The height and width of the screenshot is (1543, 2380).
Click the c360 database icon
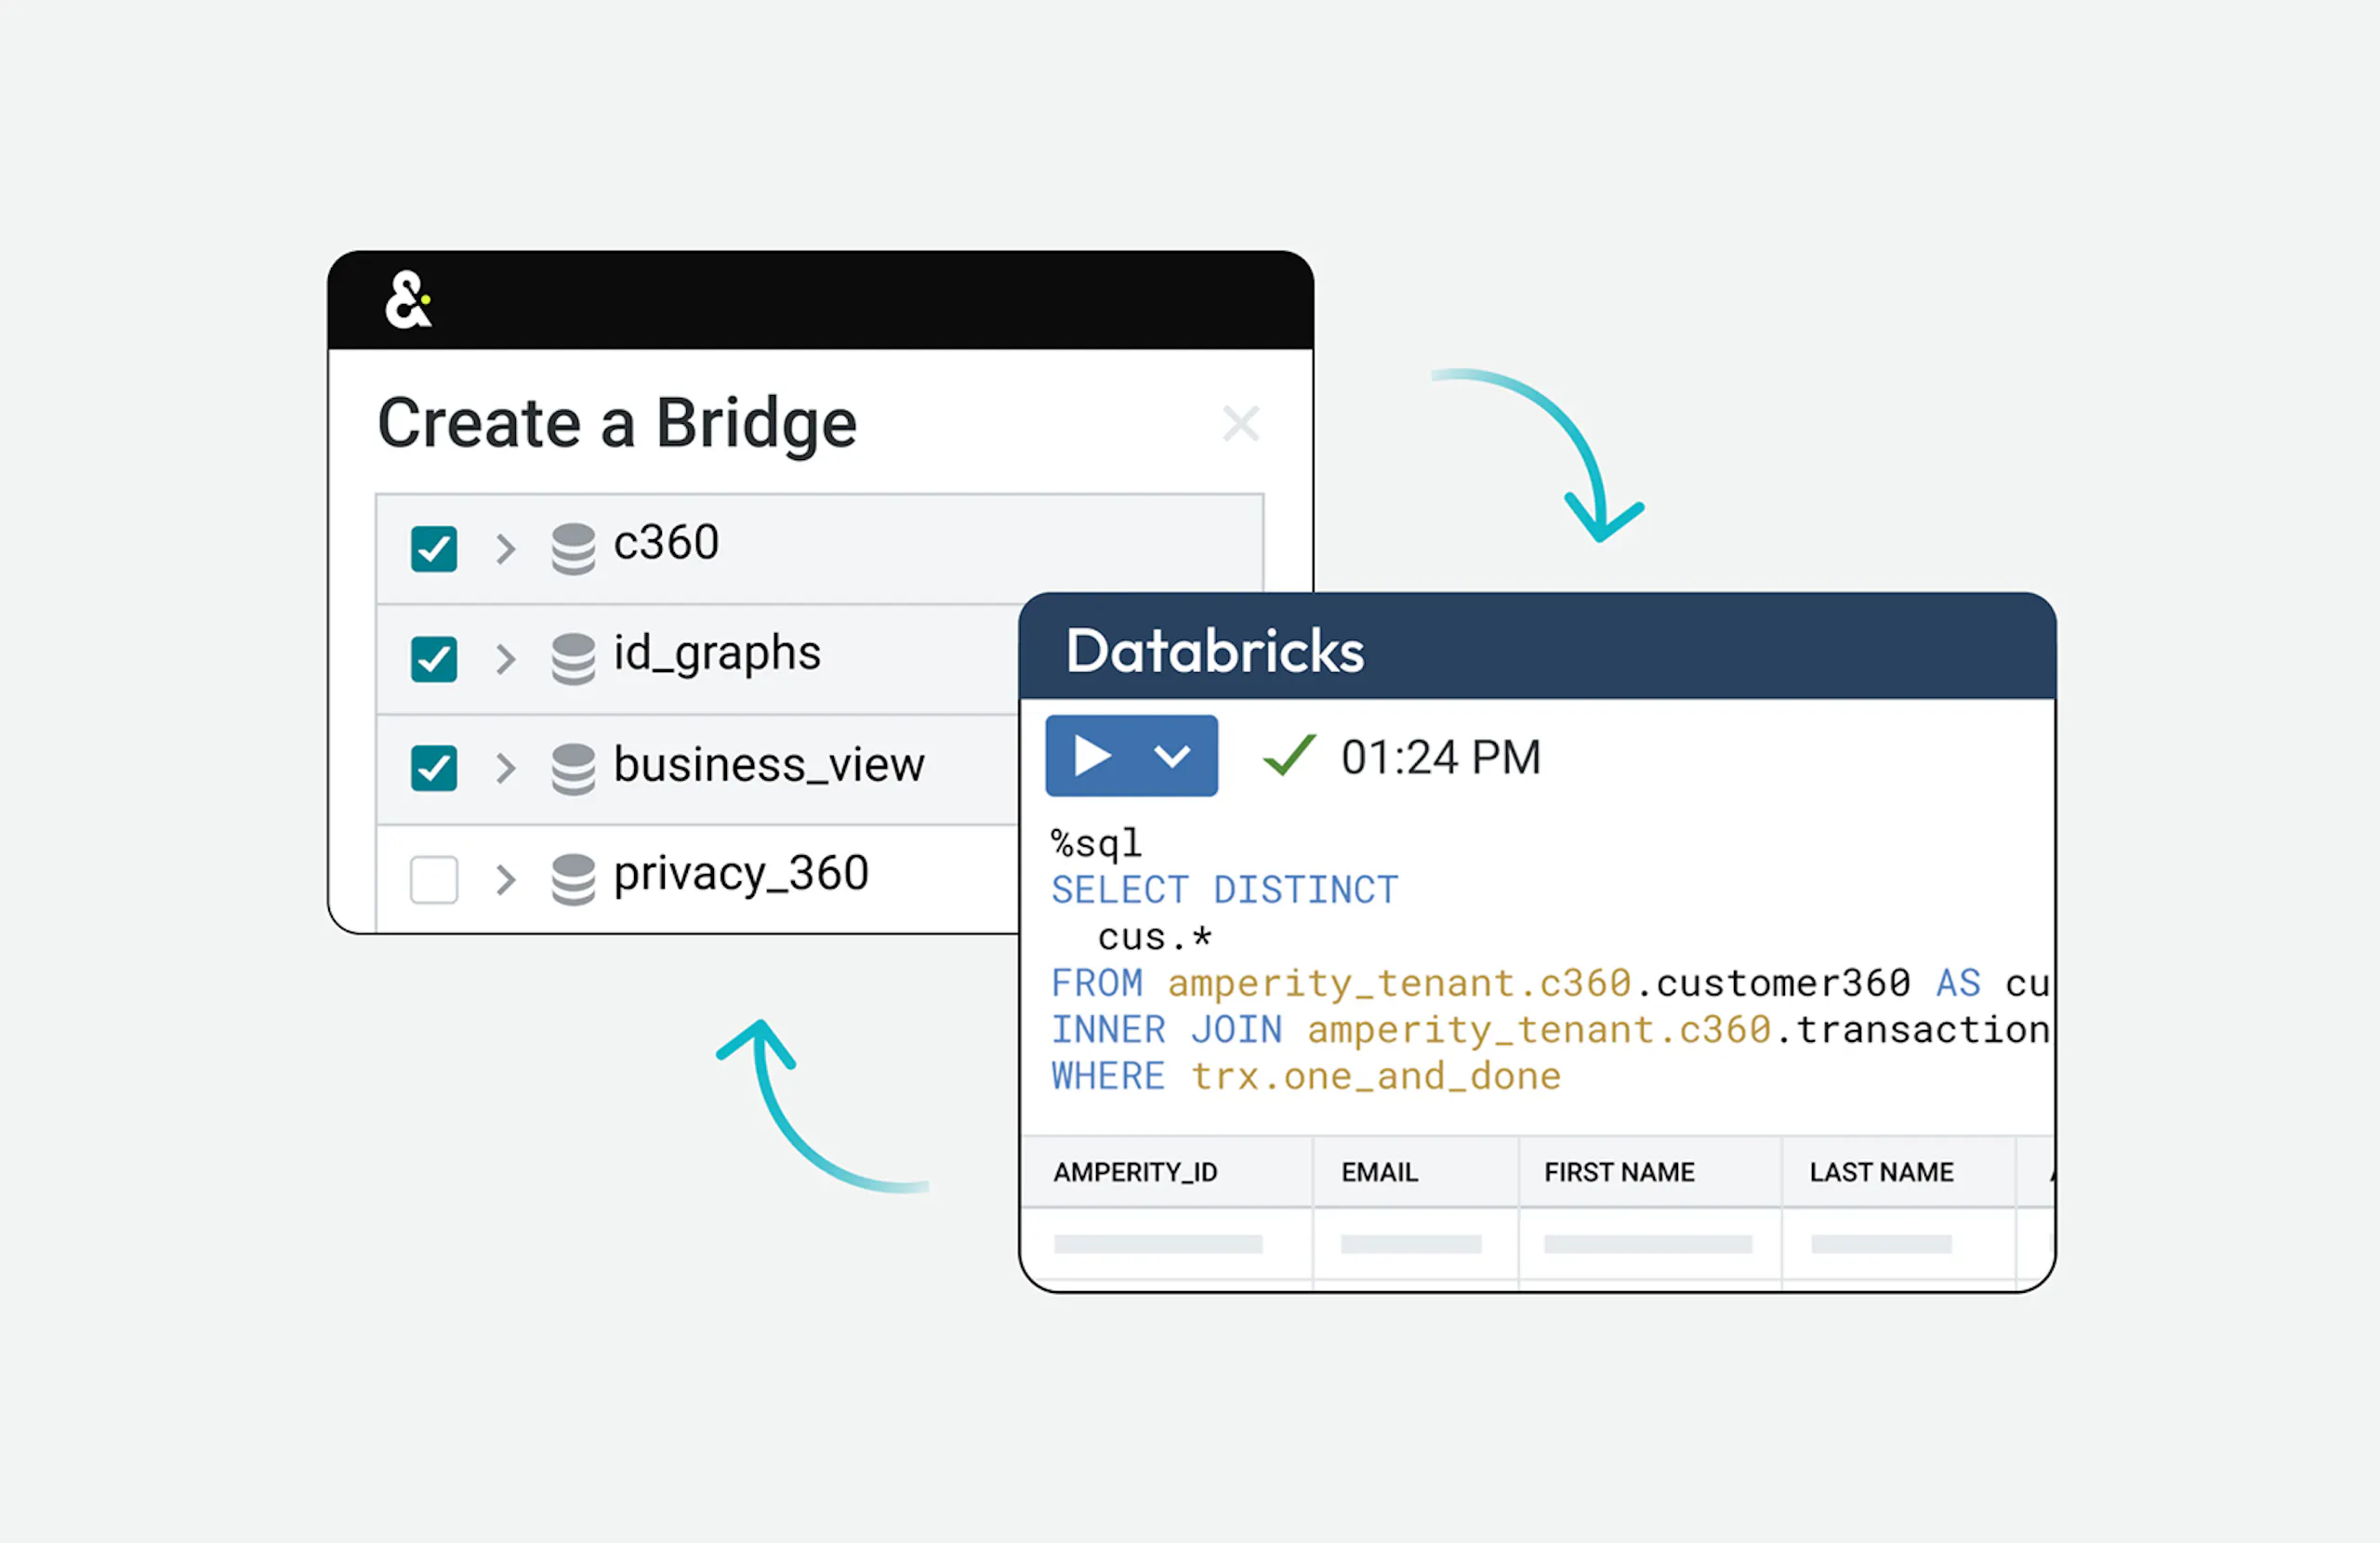(573, 549)
